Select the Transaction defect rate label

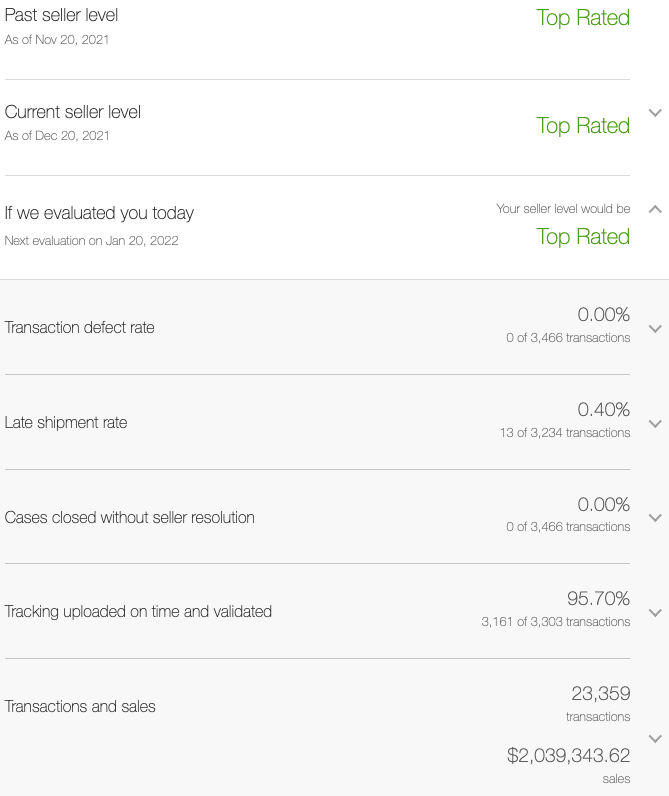[79, 327]
